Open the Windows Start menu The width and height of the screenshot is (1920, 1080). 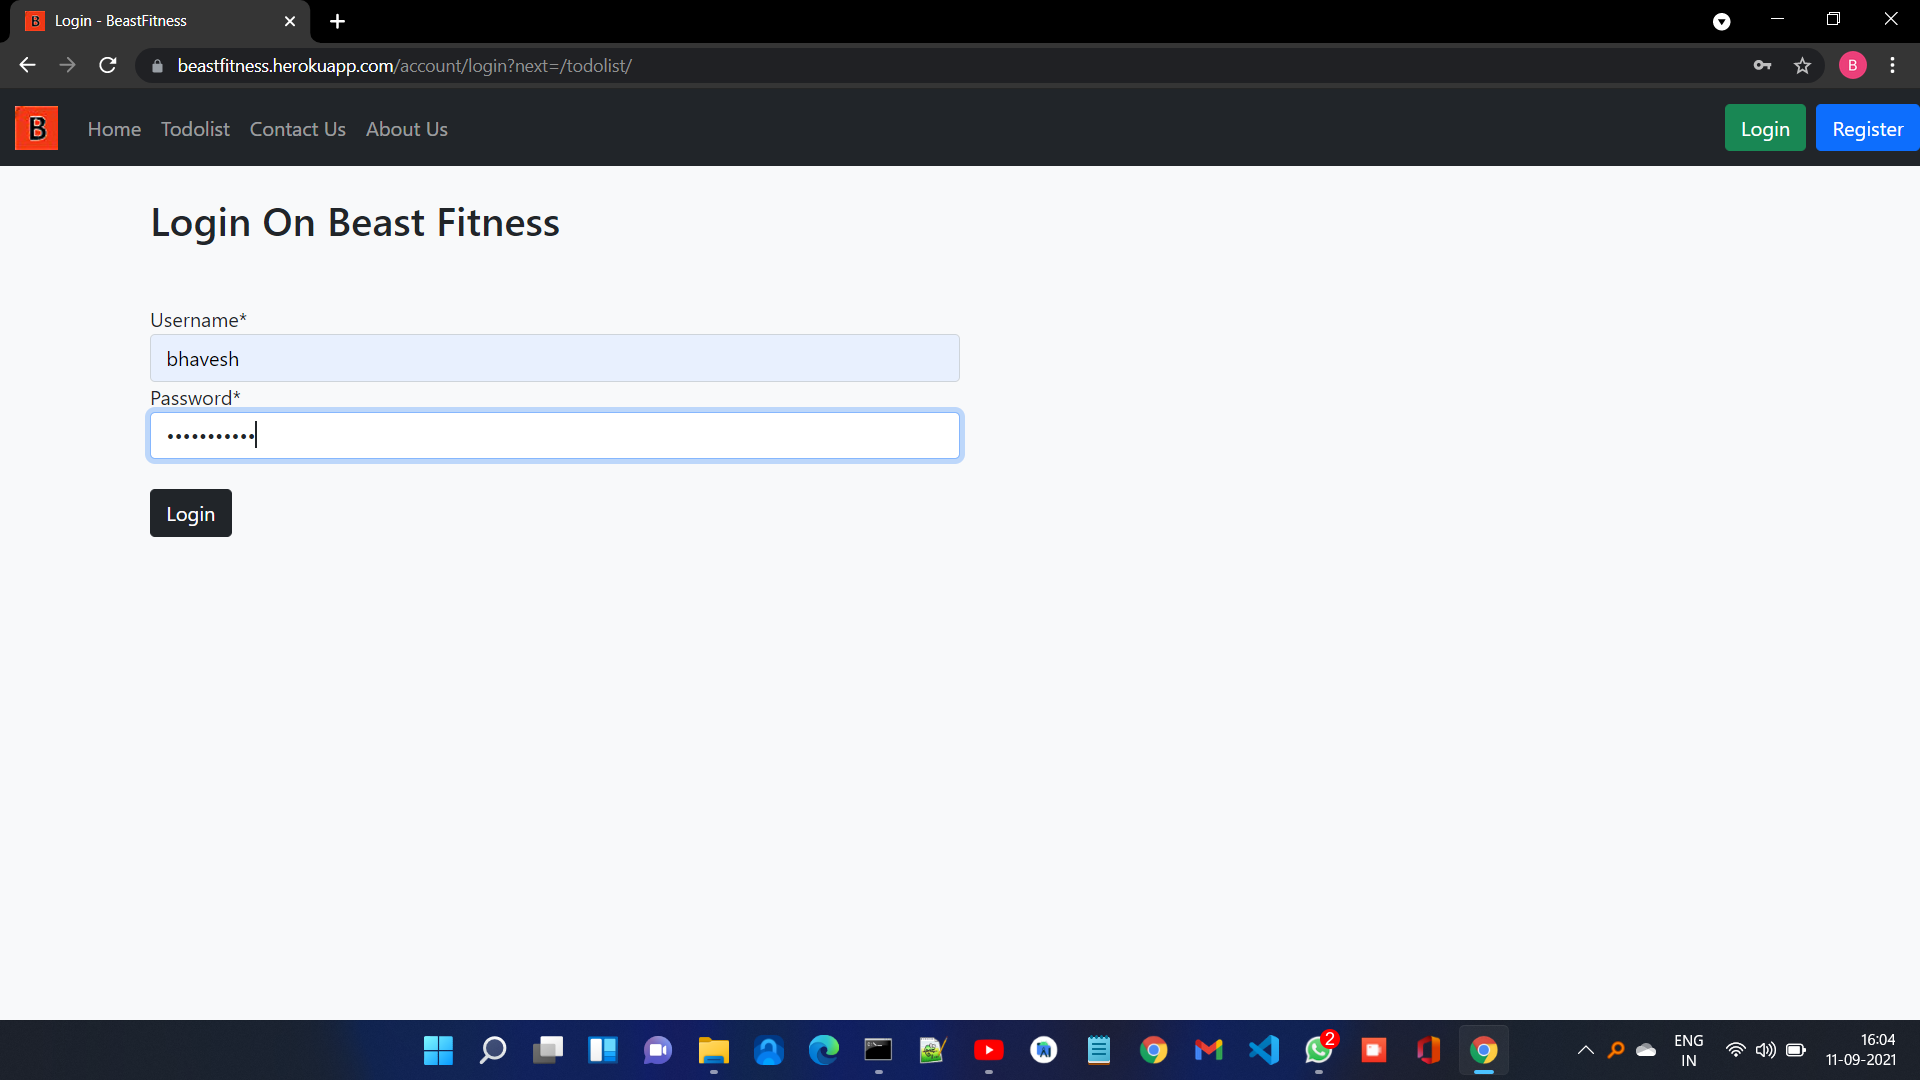(437, 1050)
